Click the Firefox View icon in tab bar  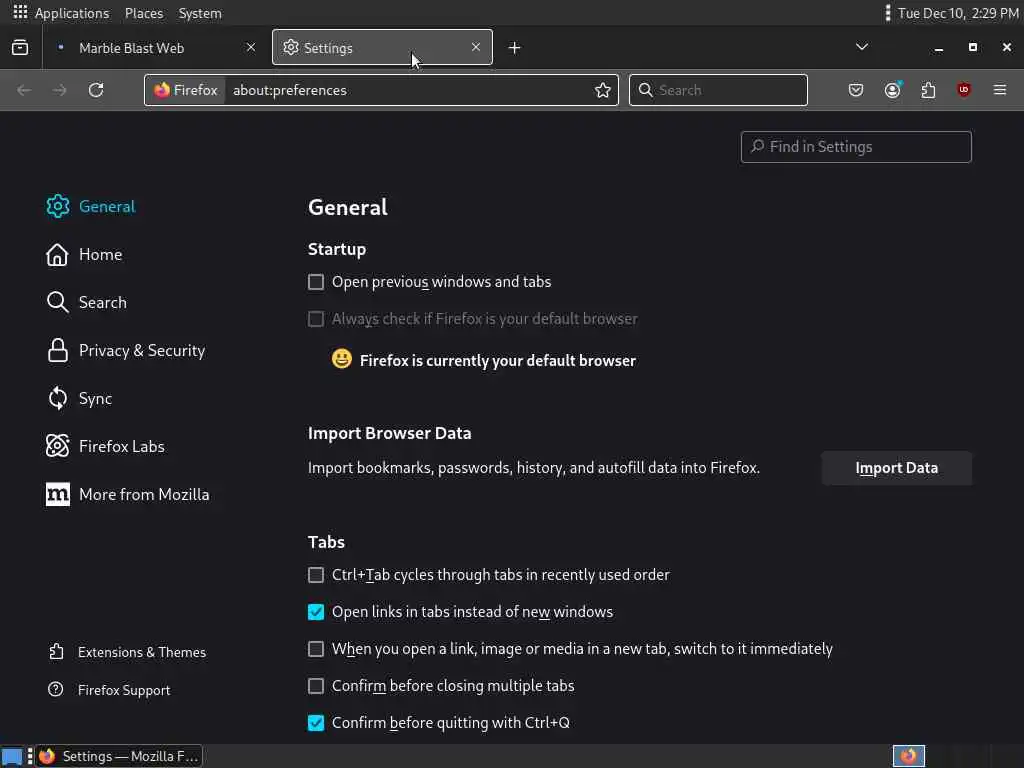pyautogui.click(x=20, y=47)
